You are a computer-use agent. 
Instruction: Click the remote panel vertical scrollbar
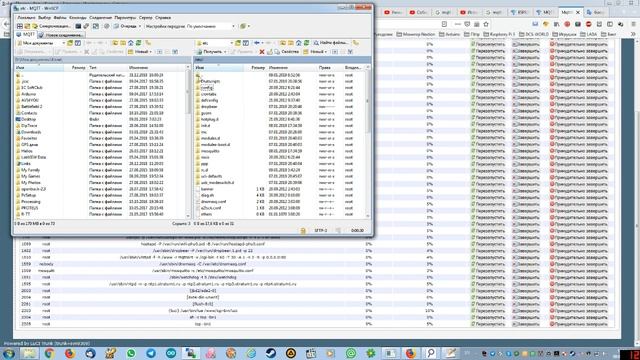pos(368,143)
